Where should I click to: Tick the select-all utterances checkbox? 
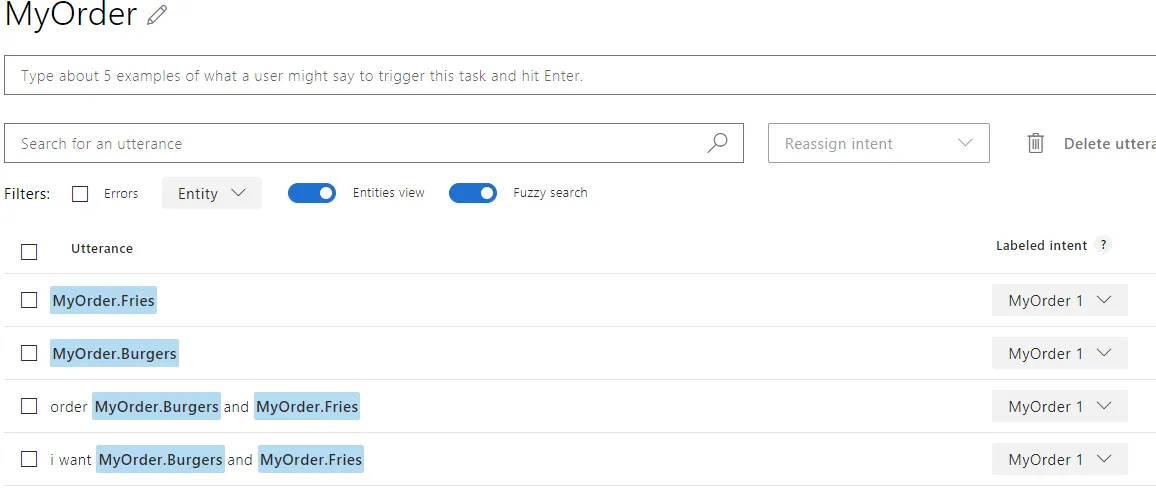pos(29,251)
